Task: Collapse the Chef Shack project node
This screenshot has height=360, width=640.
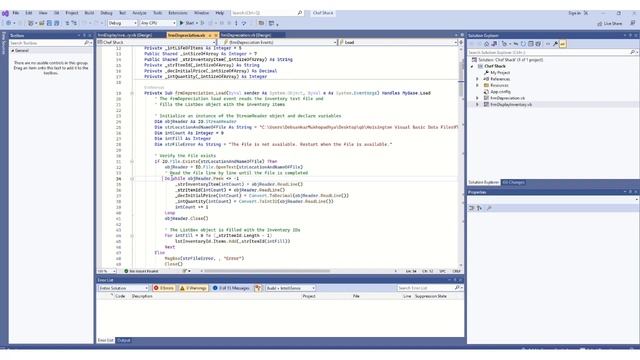Action: [x=472, y=66]
